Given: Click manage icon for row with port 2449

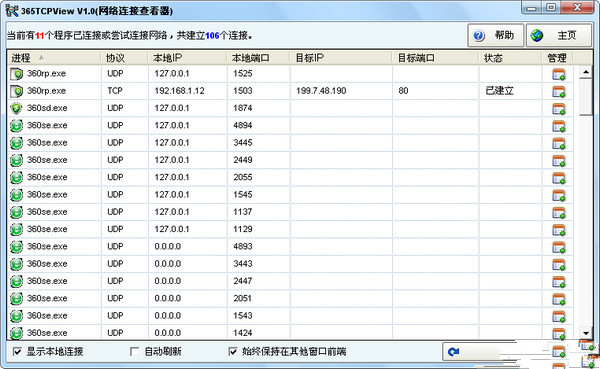Looking at the screenshot, I should [559, 161].
